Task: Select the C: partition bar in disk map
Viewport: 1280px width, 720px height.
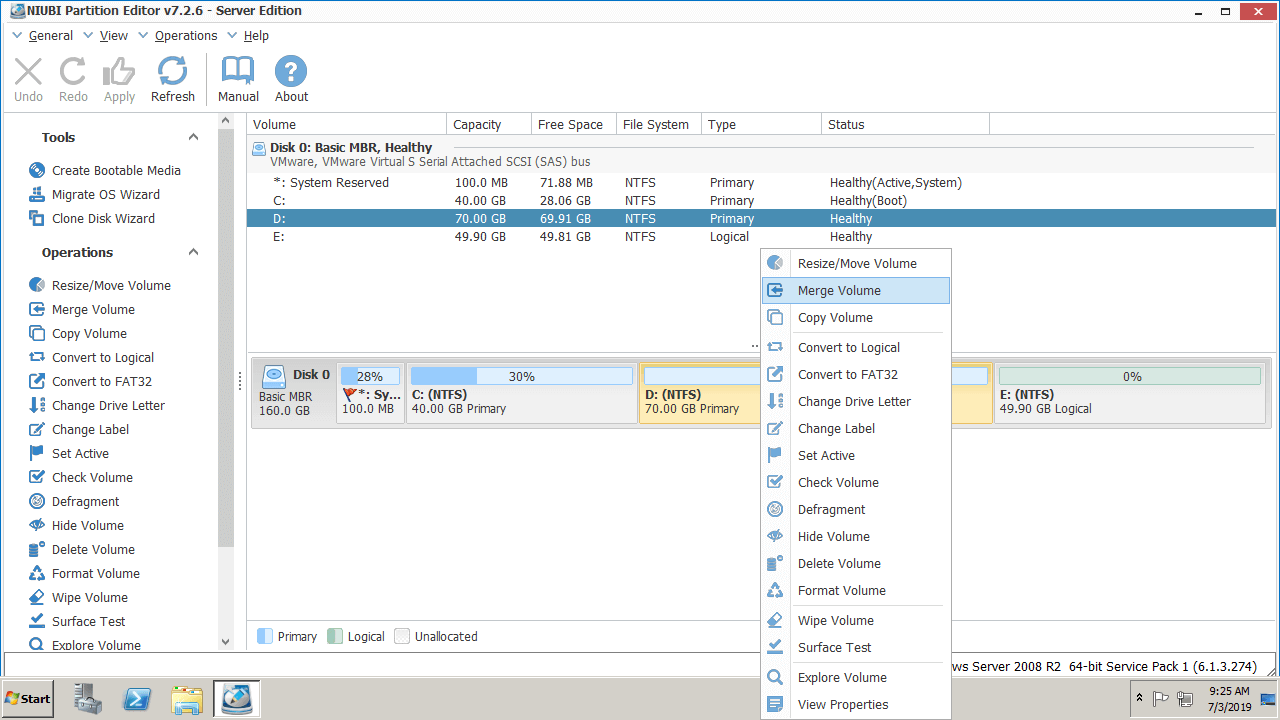Action: [521, 393]
